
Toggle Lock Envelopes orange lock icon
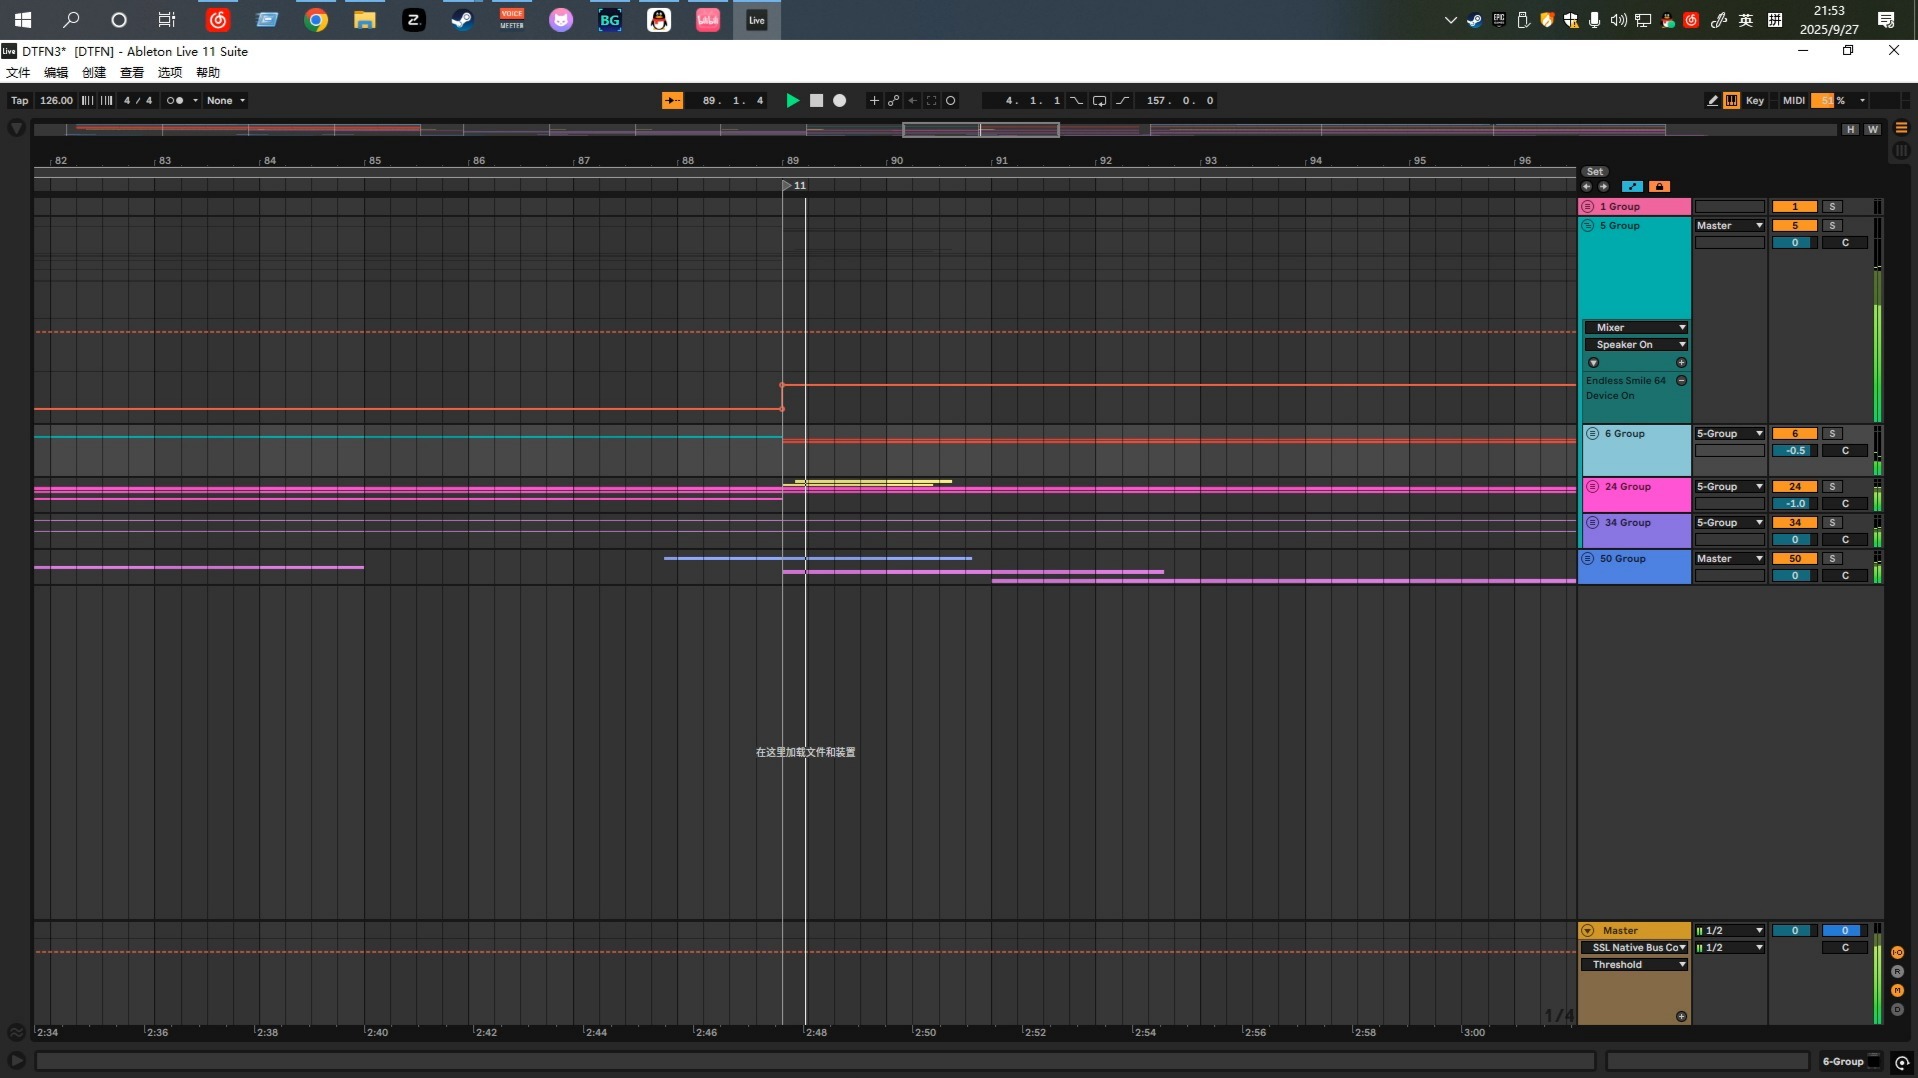pos(1659,186)
